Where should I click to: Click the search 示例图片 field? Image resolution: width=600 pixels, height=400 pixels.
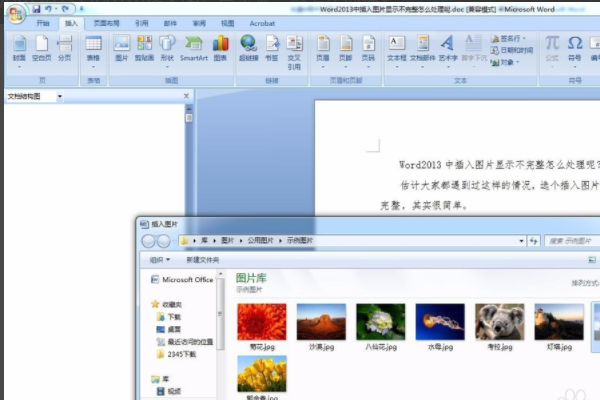click(x=572, y=241)
